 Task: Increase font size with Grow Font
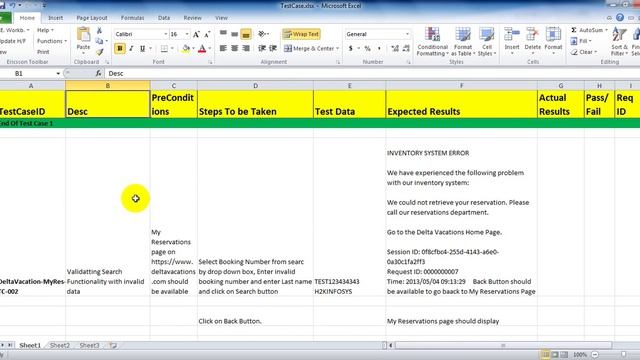(x=196, y=34)
